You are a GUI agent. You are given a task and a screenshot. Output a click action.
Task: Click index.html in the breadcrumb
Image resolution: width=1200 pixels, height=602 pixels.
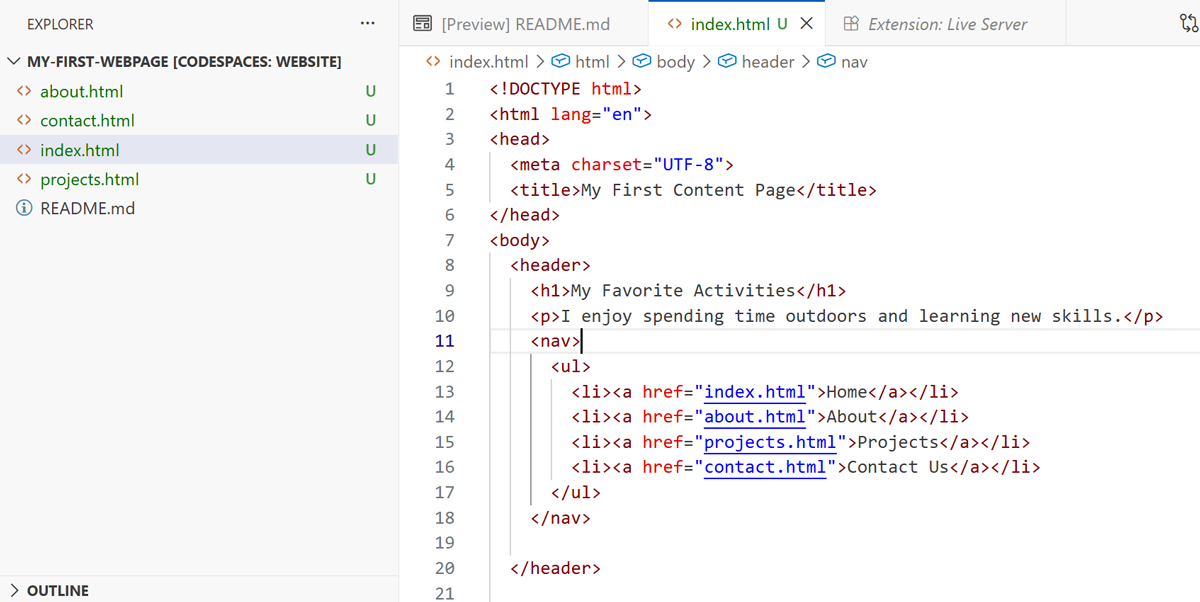pyautogui.click(x=488, y=62)
